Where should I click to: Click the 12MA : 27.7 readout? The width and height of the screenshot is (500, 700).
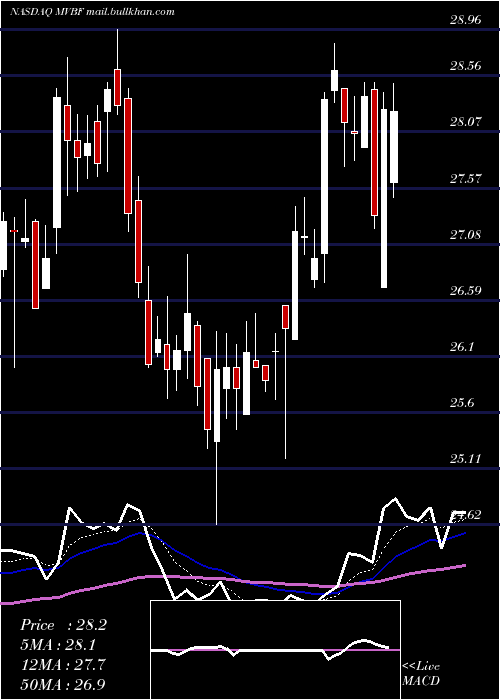[63, 664]
